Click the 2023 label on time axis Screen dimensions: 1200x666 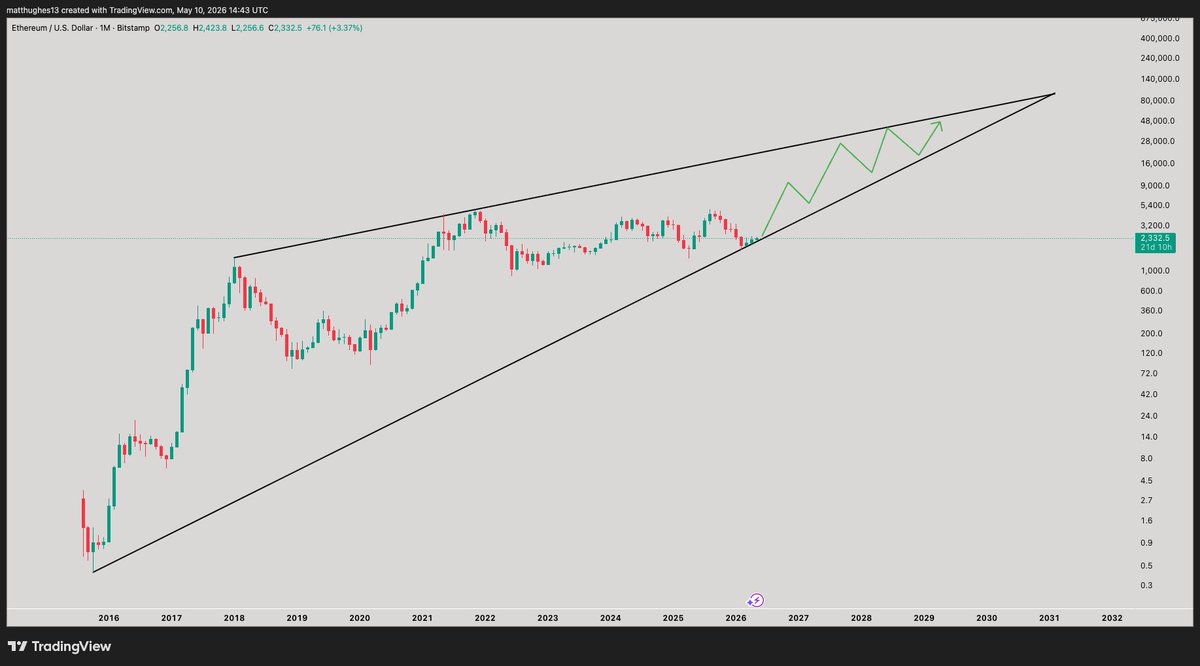[547, 619]
